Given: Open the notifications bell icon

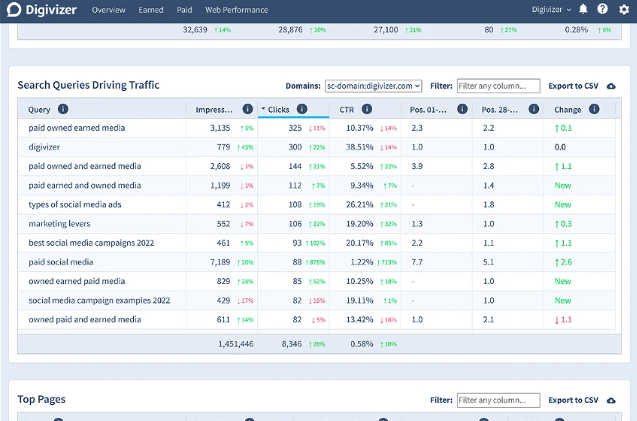Looking at the screenshot, I should click(x=584, y=10).
